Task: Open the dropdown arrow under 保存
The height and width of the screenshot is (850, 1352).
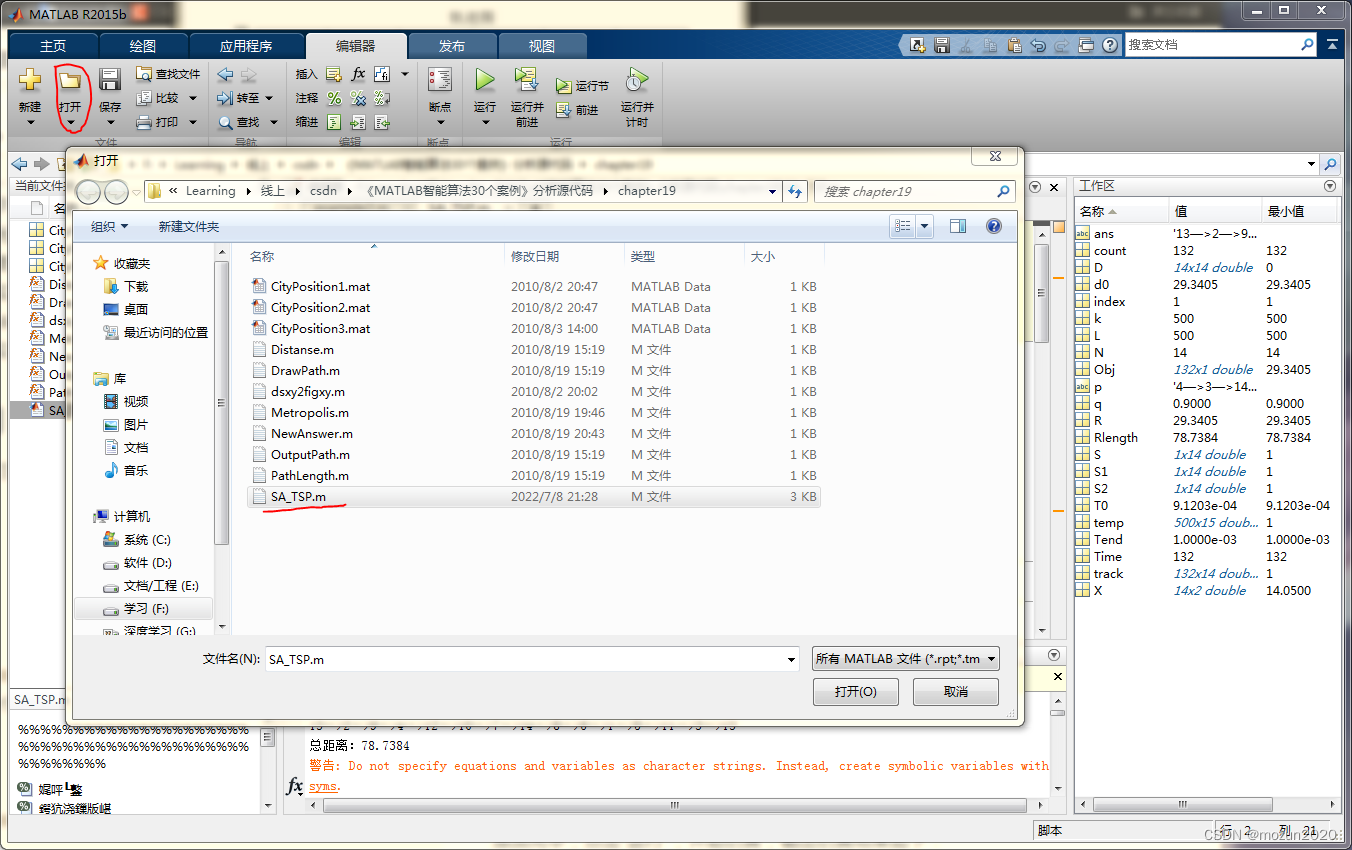Action: (x=110, y=123)
